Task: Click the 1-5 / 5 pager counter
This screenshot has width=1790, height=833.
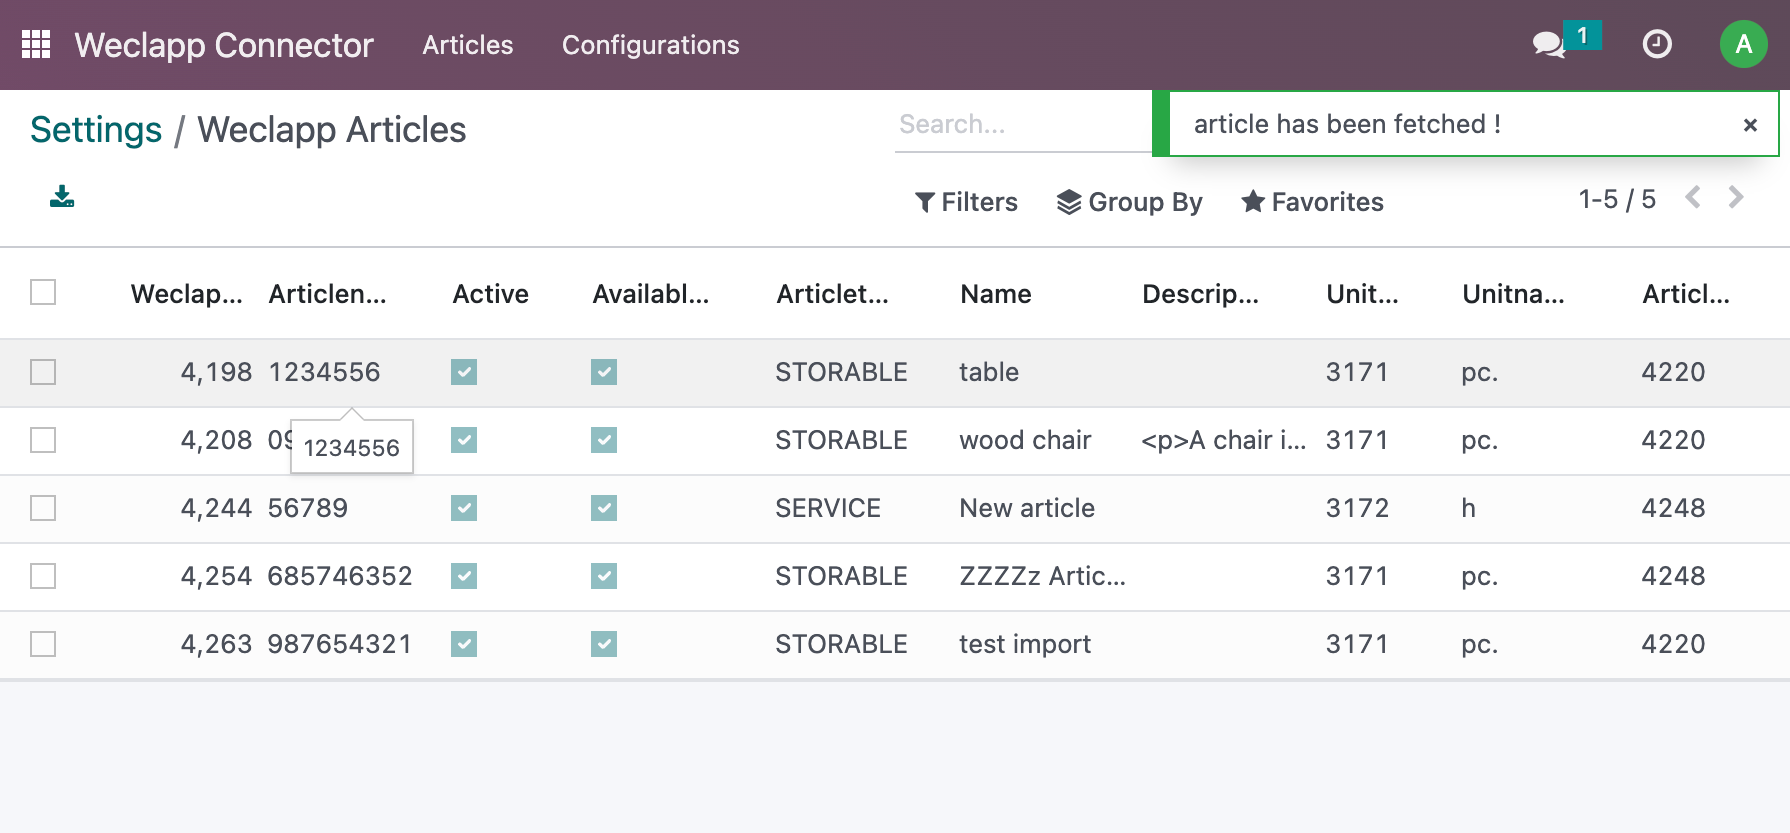Action: [1617, 199]
